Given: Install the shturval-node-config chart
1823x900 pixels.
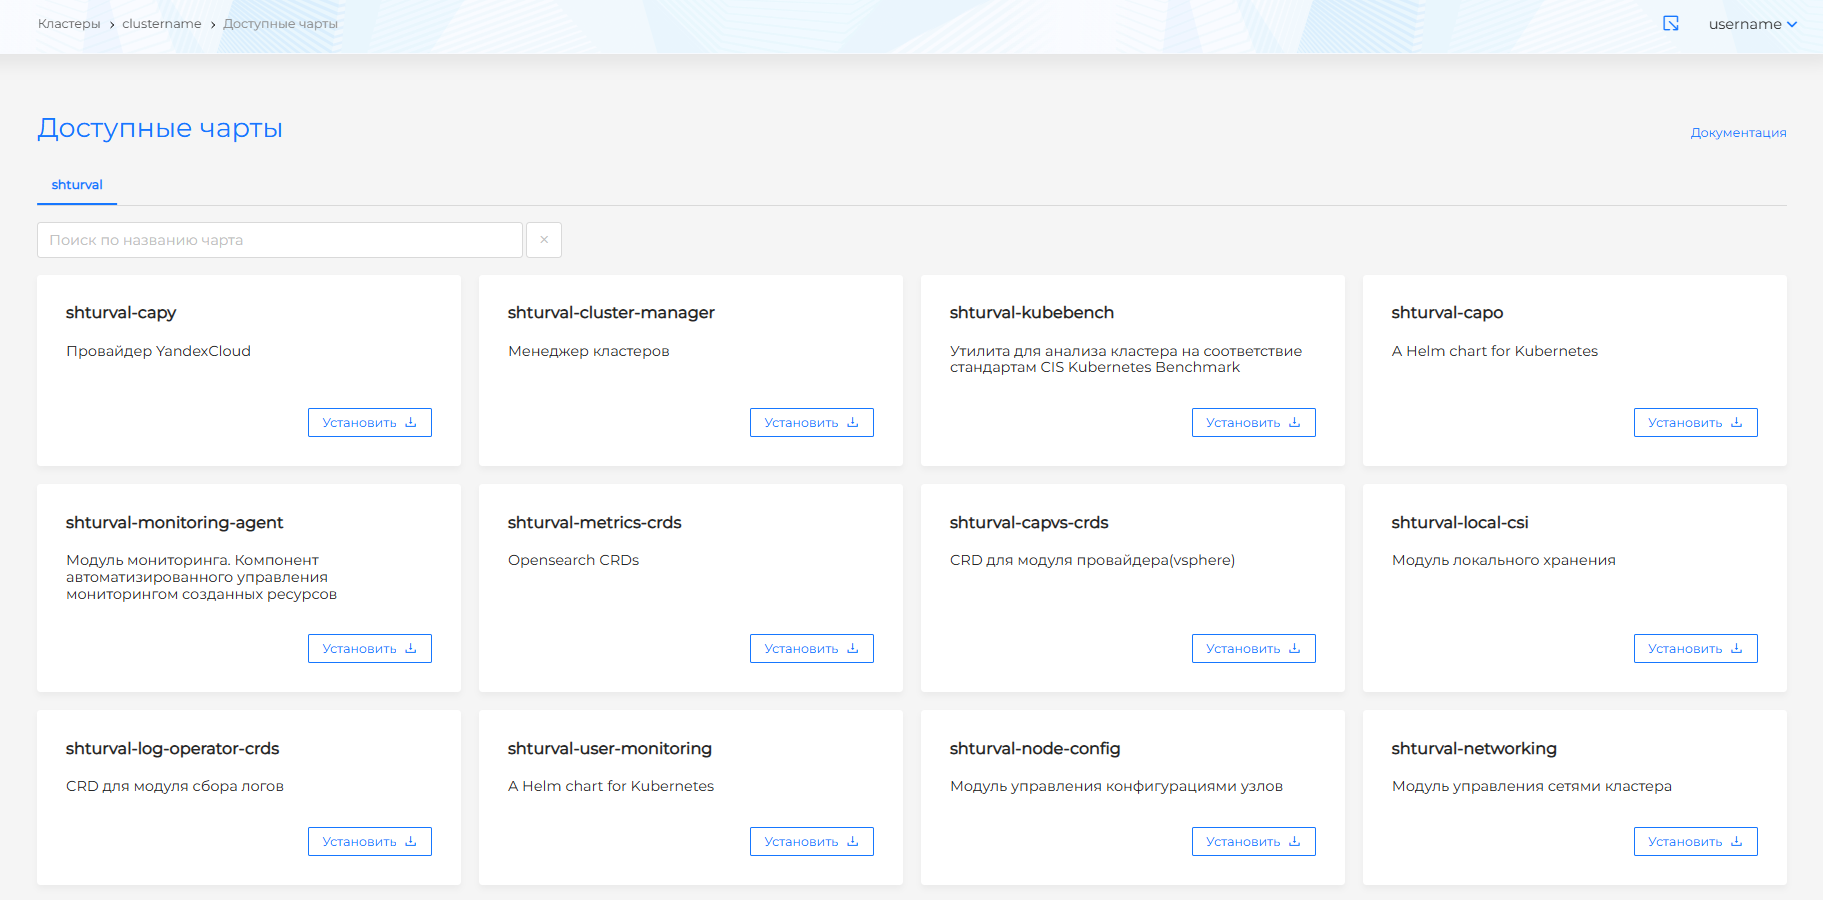Looking at the screenshot, I should pyautogui.click(x=1253, y=842).
